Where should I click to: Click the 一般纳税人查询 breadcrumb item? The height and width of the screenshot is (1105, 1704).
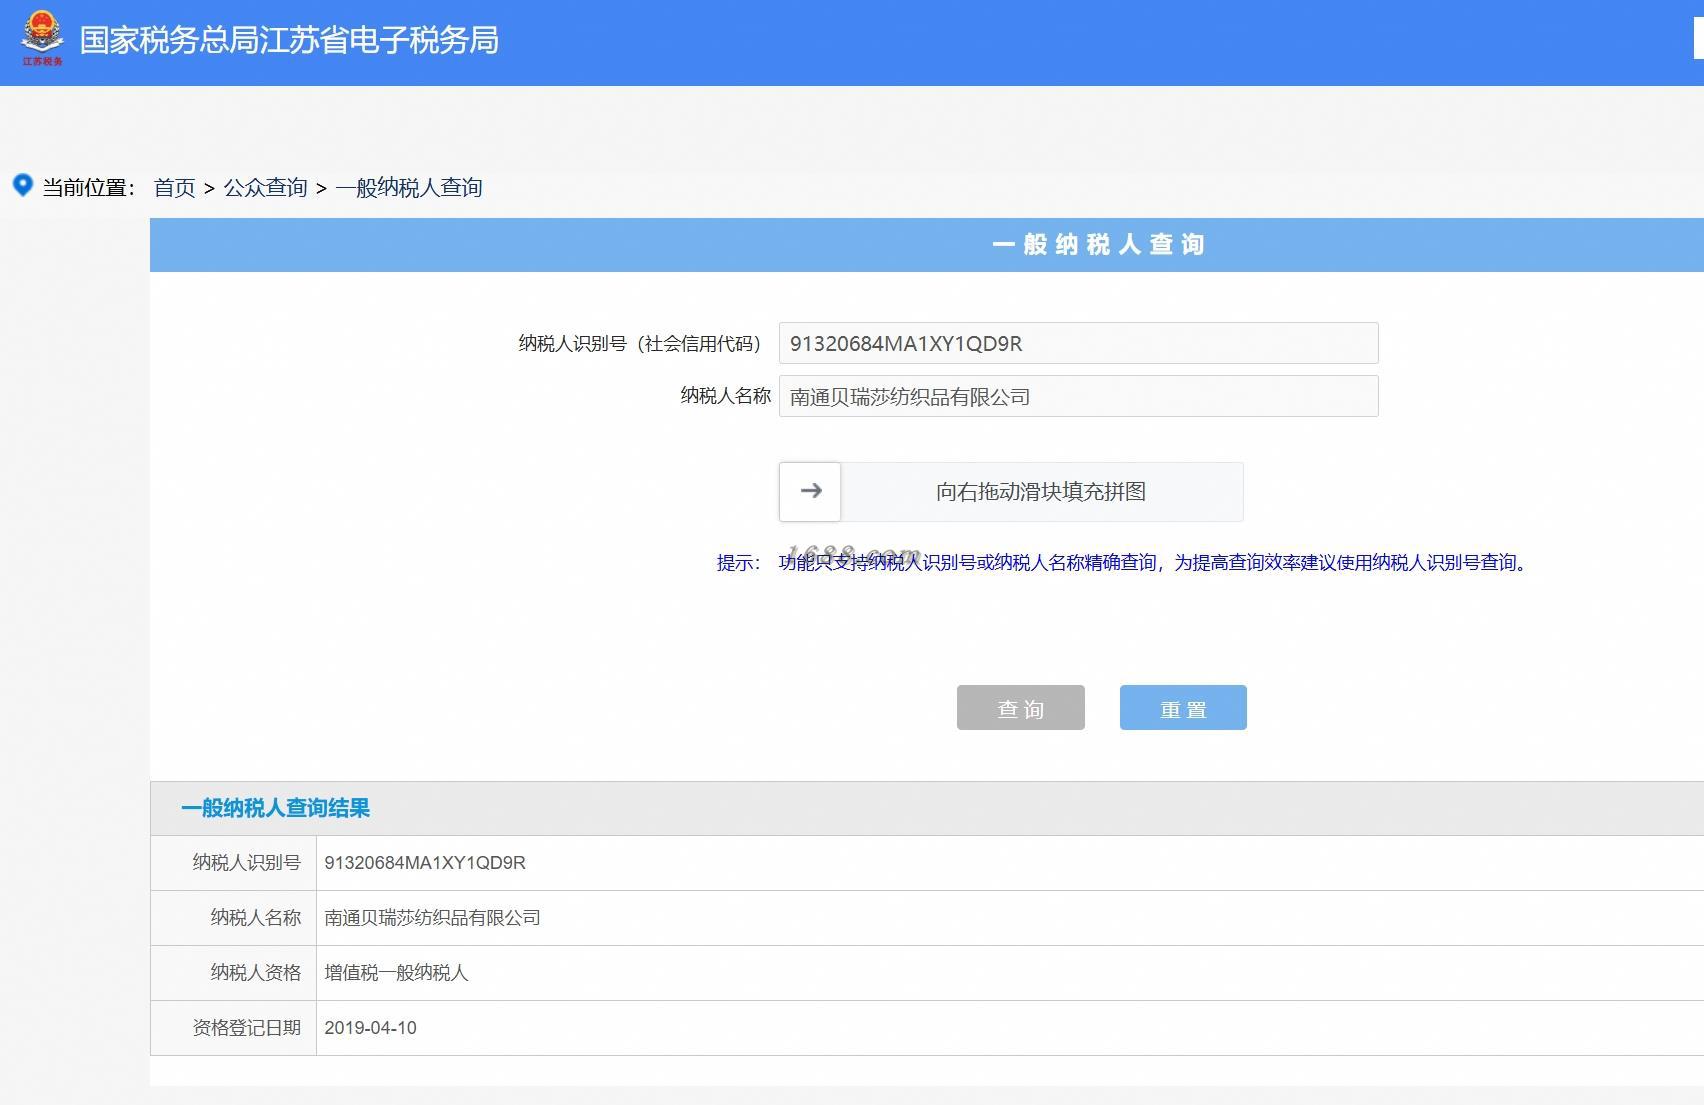pyautogui.click(x=409, y=188)
